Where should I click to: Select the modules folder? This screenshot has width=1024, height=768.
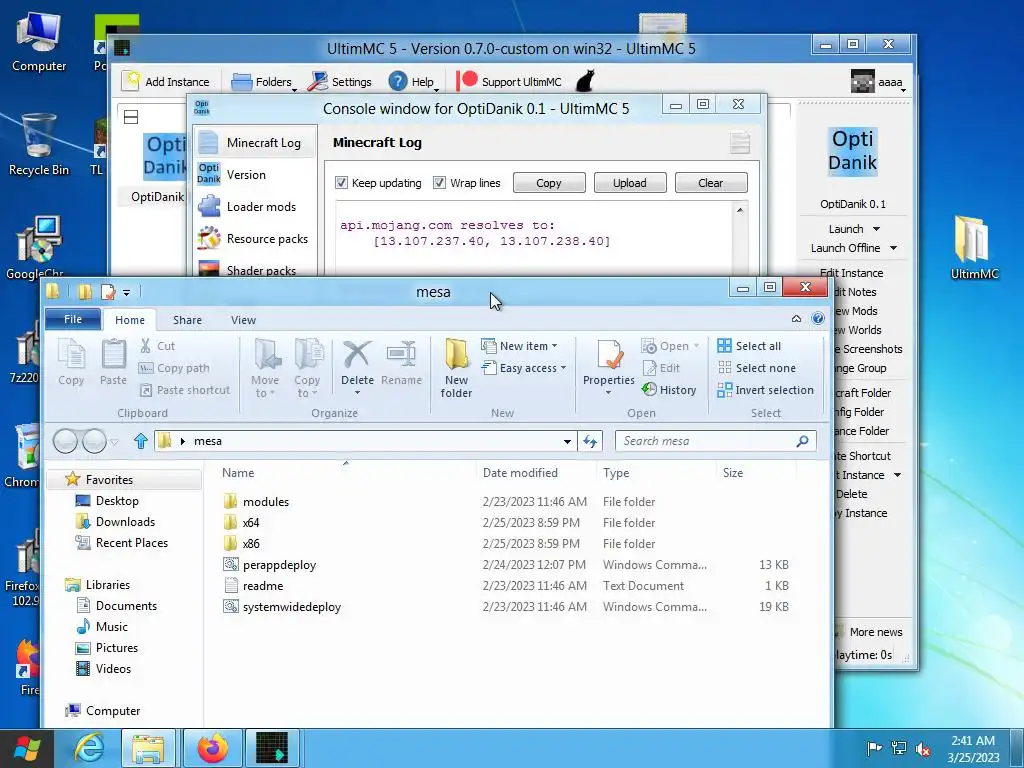[x=266, y=502]
